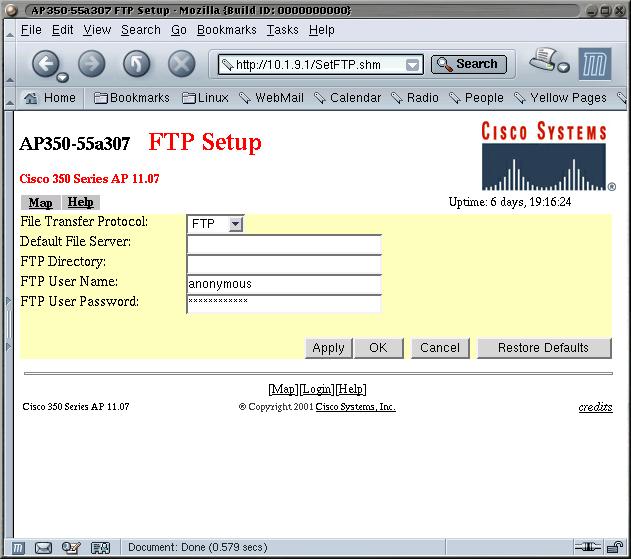Open the credits link
The height and width of the screenshot is (559, 631).
pyautogui.click(x=595, y=407)
